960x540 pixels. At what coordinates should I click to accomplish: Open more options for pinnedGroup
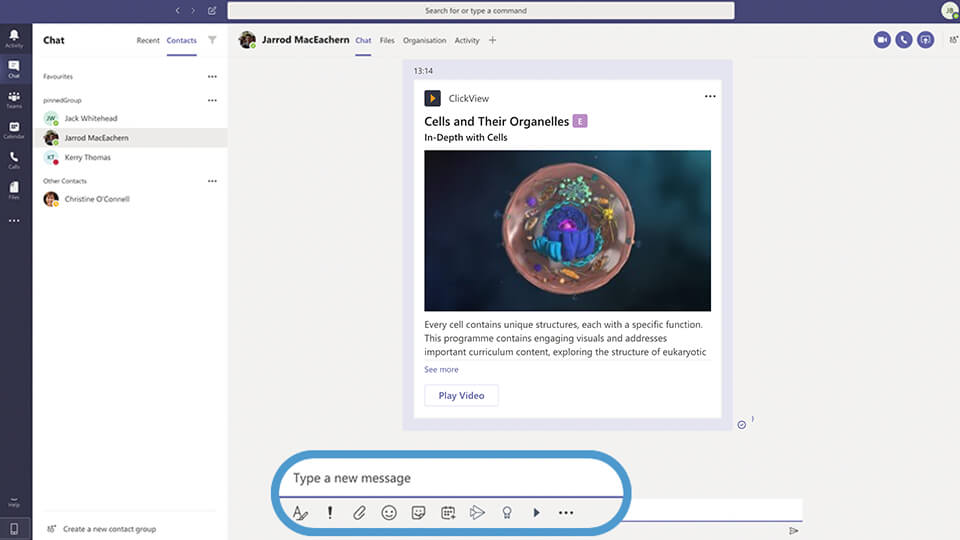pyautogui.click(x=212, y=100)
